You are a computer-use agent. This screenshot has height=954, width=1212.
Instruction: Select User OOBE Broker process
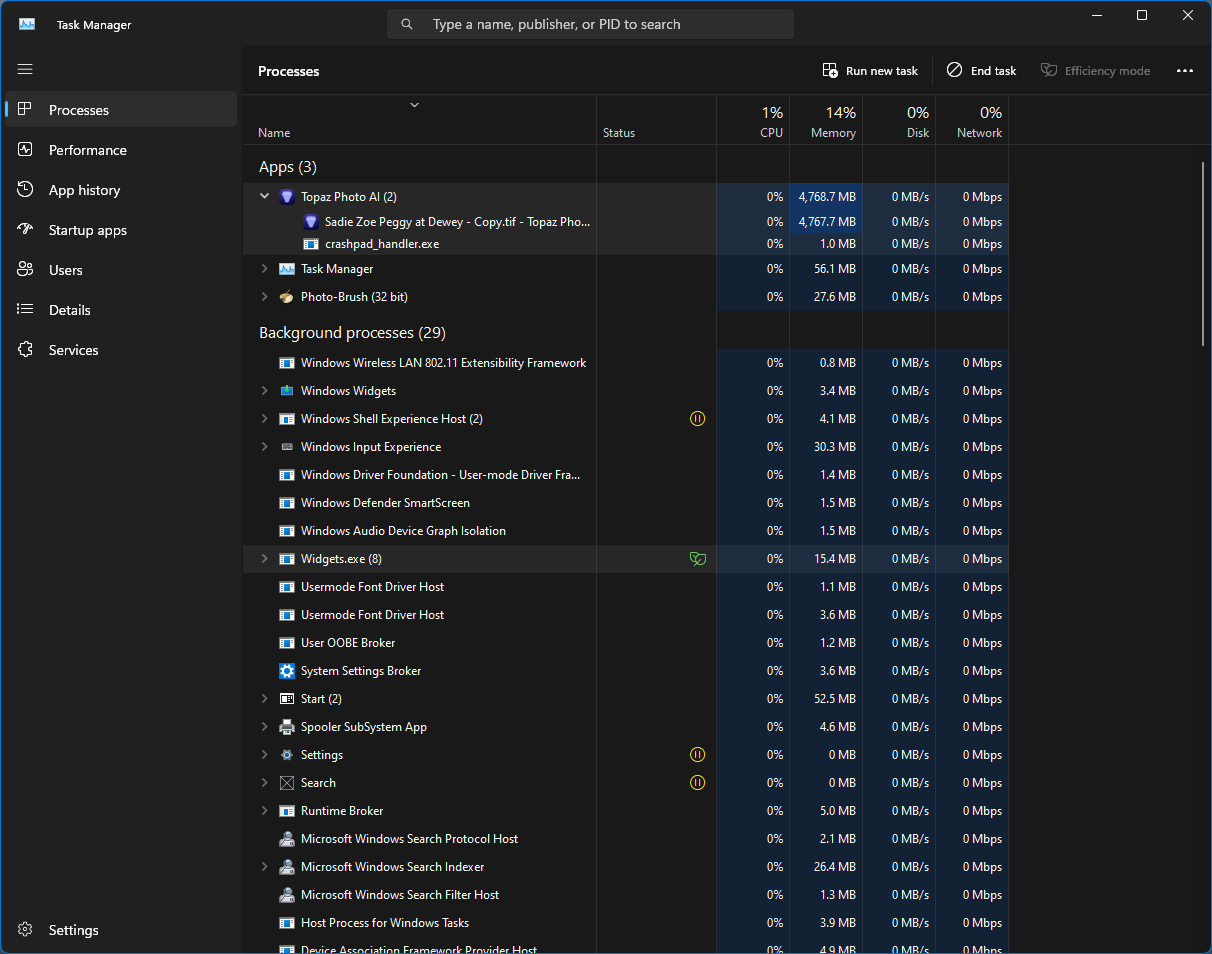[x=625, y=643]
